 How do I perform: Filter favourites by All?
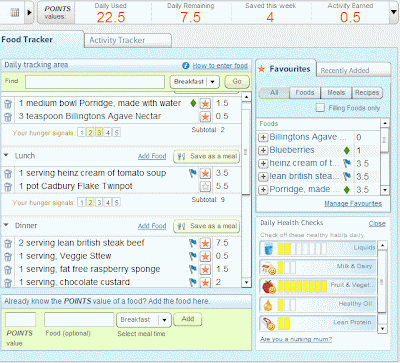(274, 93)
